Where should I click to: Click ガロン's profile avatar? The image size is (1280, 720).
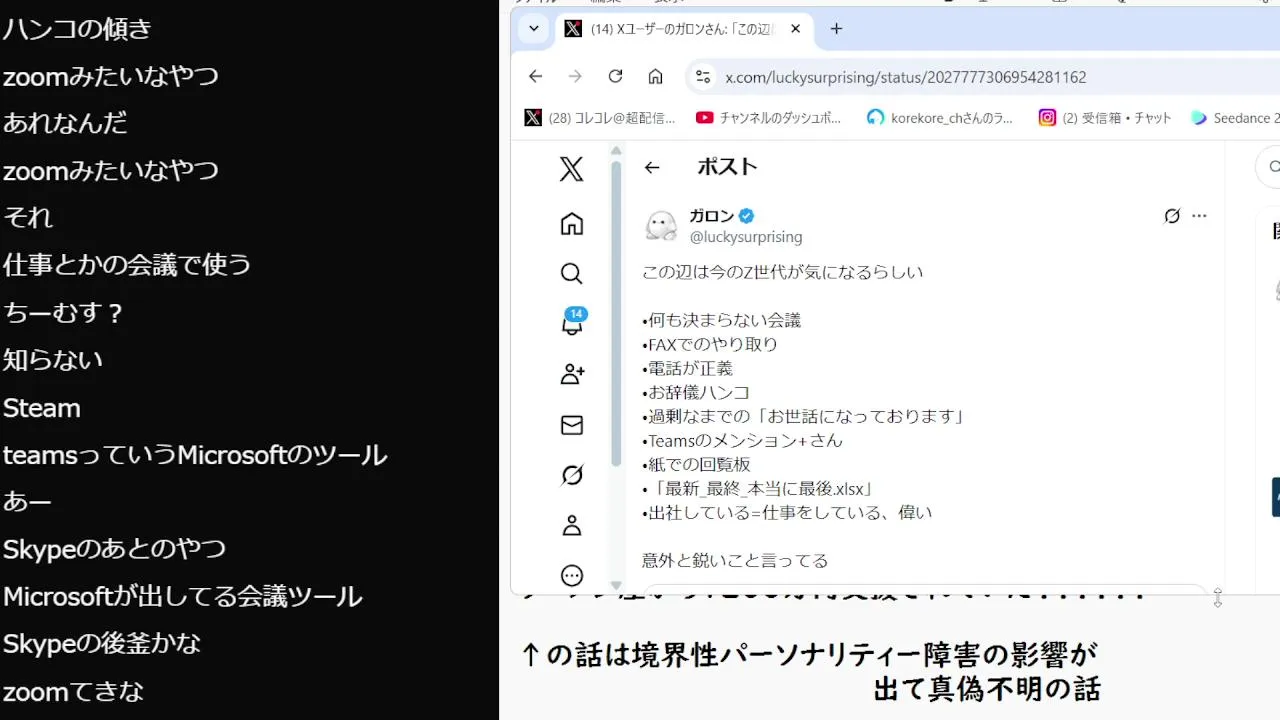pyautogui.click(x=661, y=225)
